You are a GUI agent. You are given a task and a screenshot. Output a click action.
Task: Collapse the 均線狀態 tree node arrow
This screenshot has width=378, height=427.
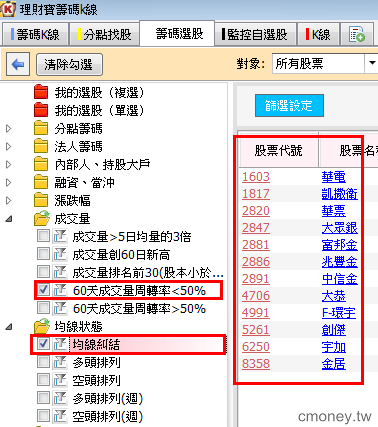click(x=9, y=327)
